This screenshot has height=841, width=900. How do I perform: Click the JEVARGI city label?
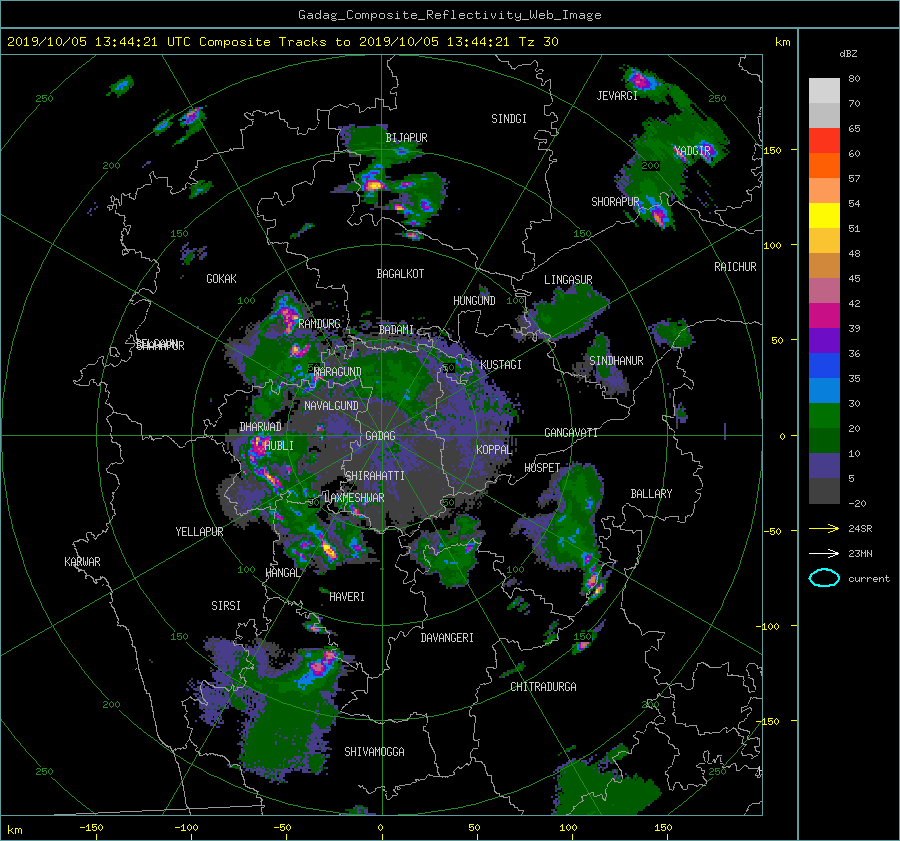[617, 96]
